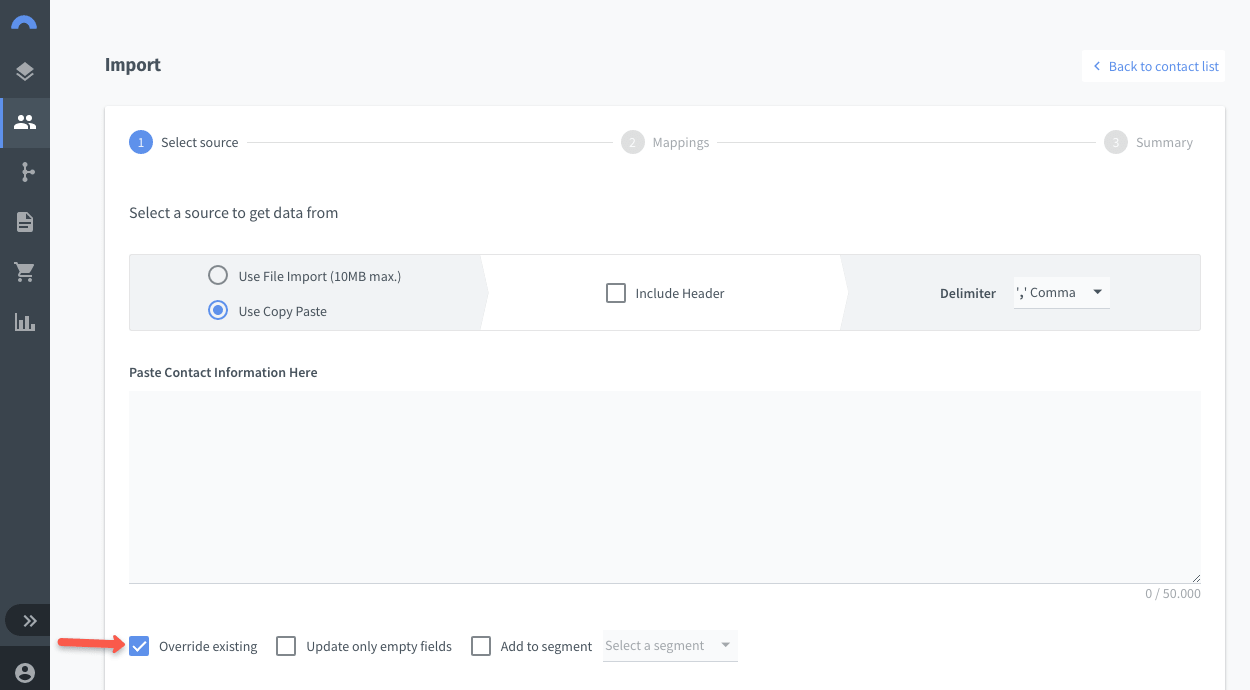Select the Use File Import radio option
The image size is (1250, 690).
click(x=217, y=275)
